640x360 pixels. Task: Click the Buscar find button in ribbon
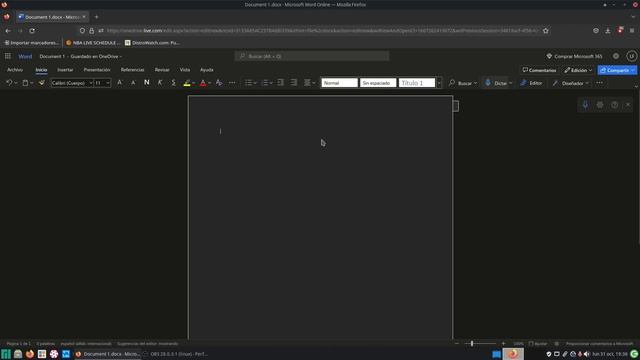[463, 83]
